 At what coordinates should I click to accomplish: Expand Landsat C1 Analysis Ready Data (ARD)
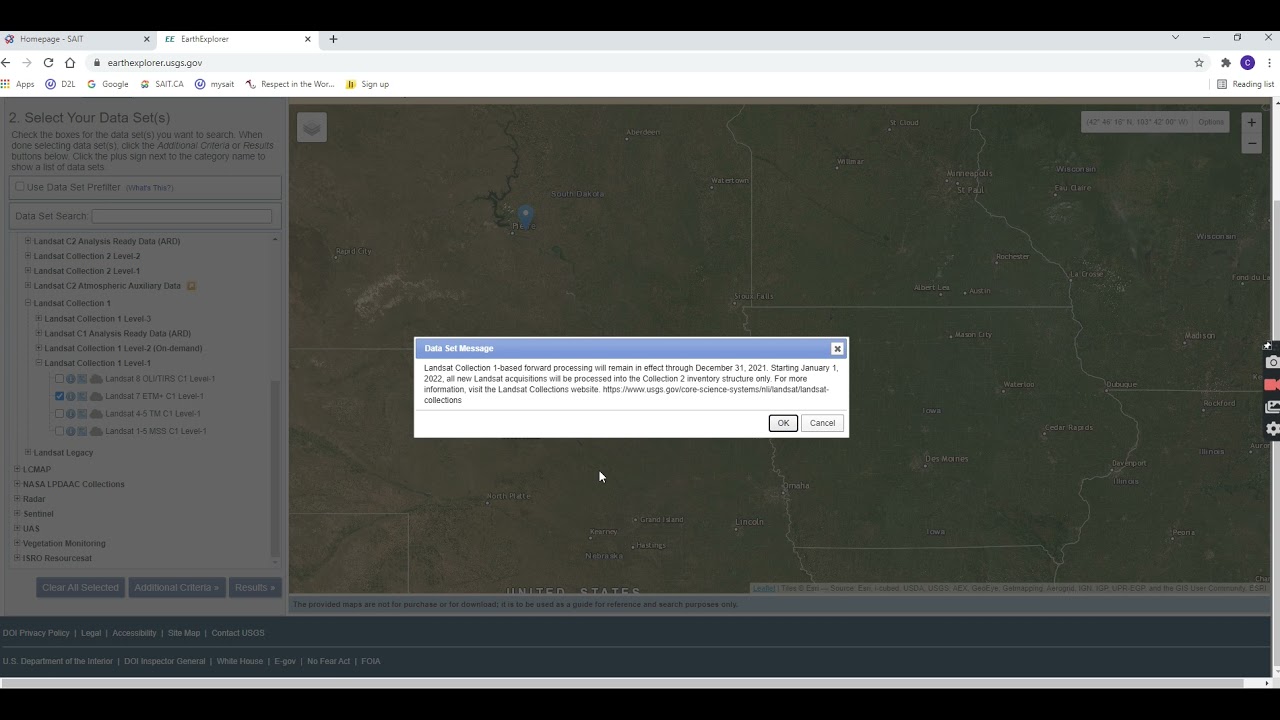coord(39,333)
